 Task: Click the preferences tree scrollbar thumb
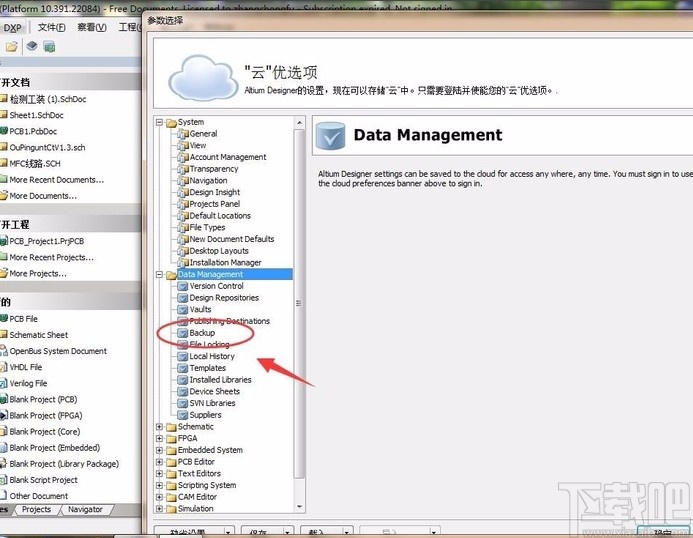tap(299, 303)
